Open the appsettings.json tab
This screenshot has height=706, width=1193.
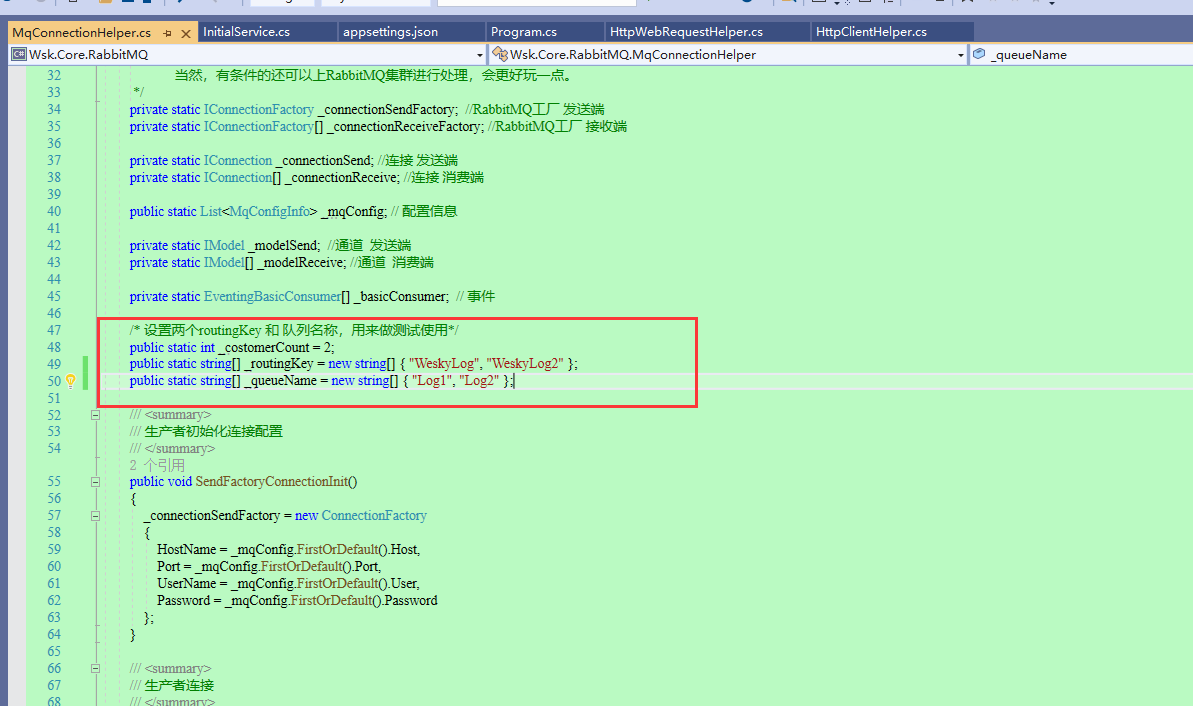click(390, 32)
